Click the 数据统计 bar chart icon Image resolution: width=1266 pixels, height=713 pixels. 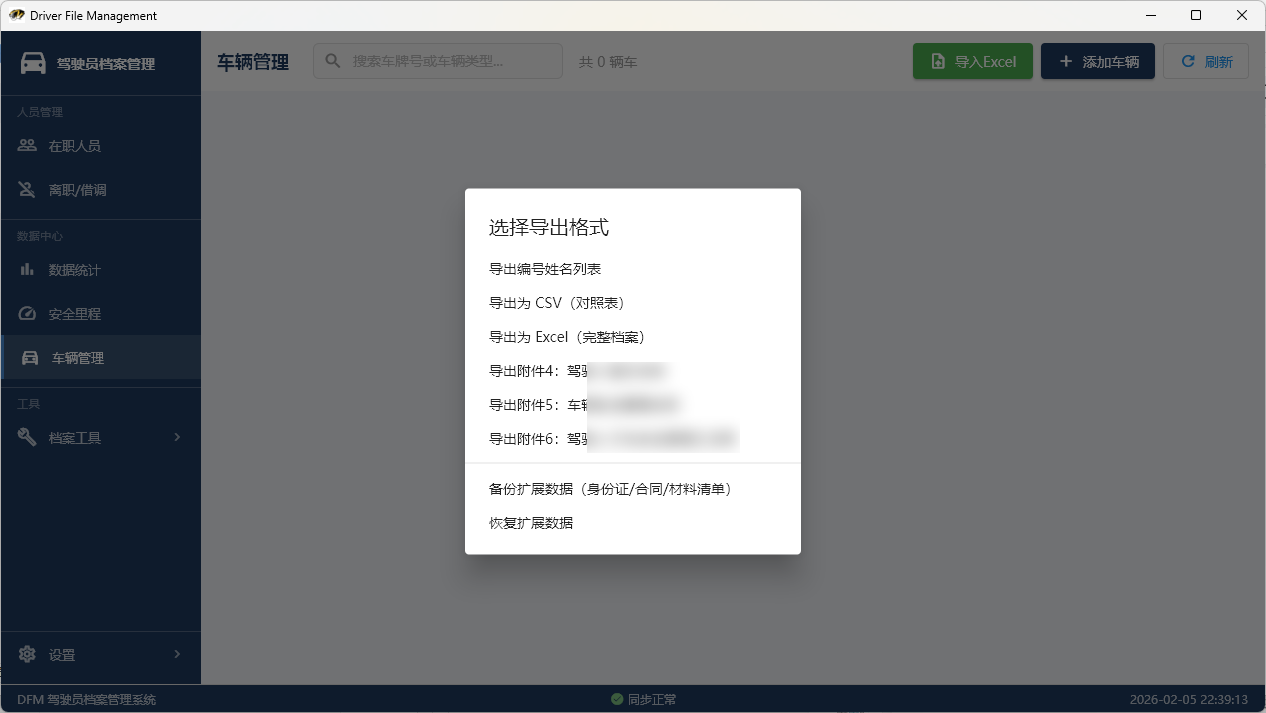coord(27,270)
